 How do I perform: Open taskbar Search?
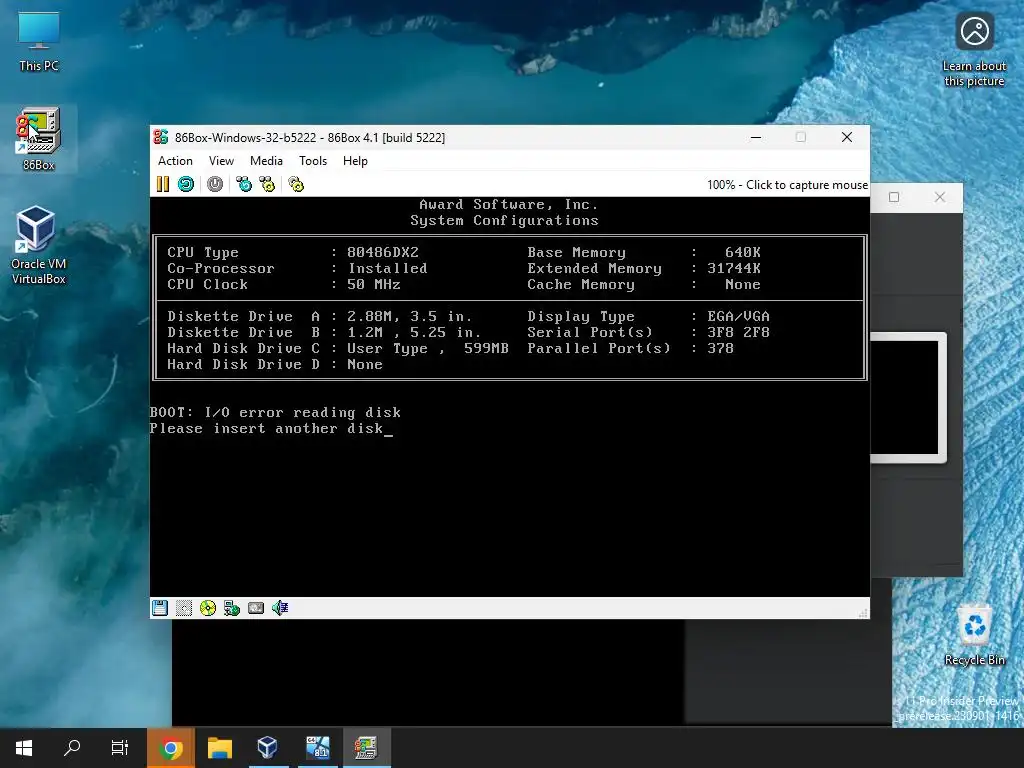[x=72, y=748]
